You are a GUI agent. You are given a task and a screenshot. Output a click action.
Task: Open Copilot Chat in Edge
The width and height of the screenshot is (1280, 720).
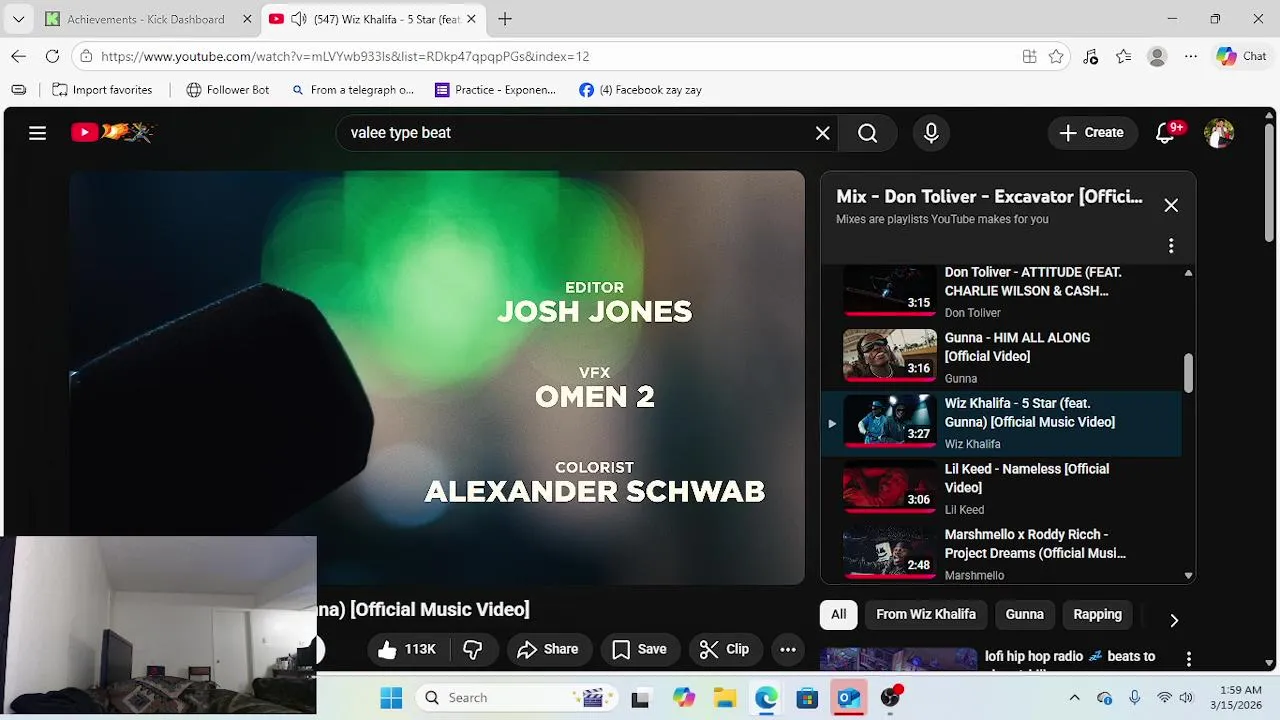tap(1241, 57)
